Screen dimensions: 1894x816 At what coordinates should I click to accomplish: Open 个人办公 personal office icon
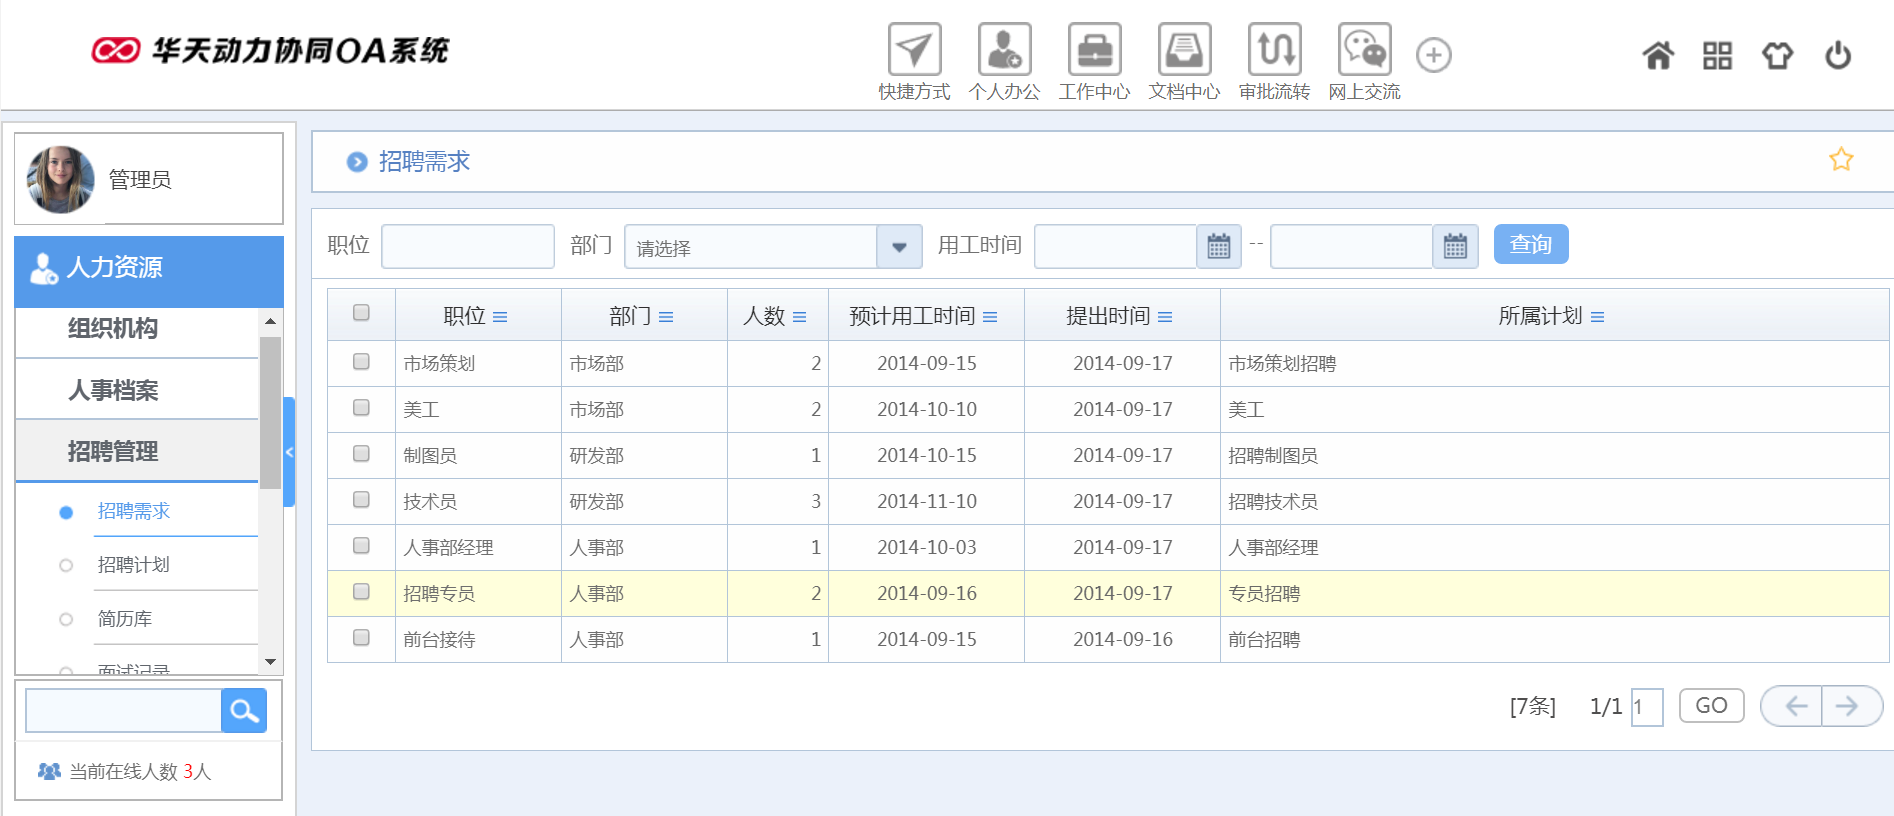point(1004,50)
